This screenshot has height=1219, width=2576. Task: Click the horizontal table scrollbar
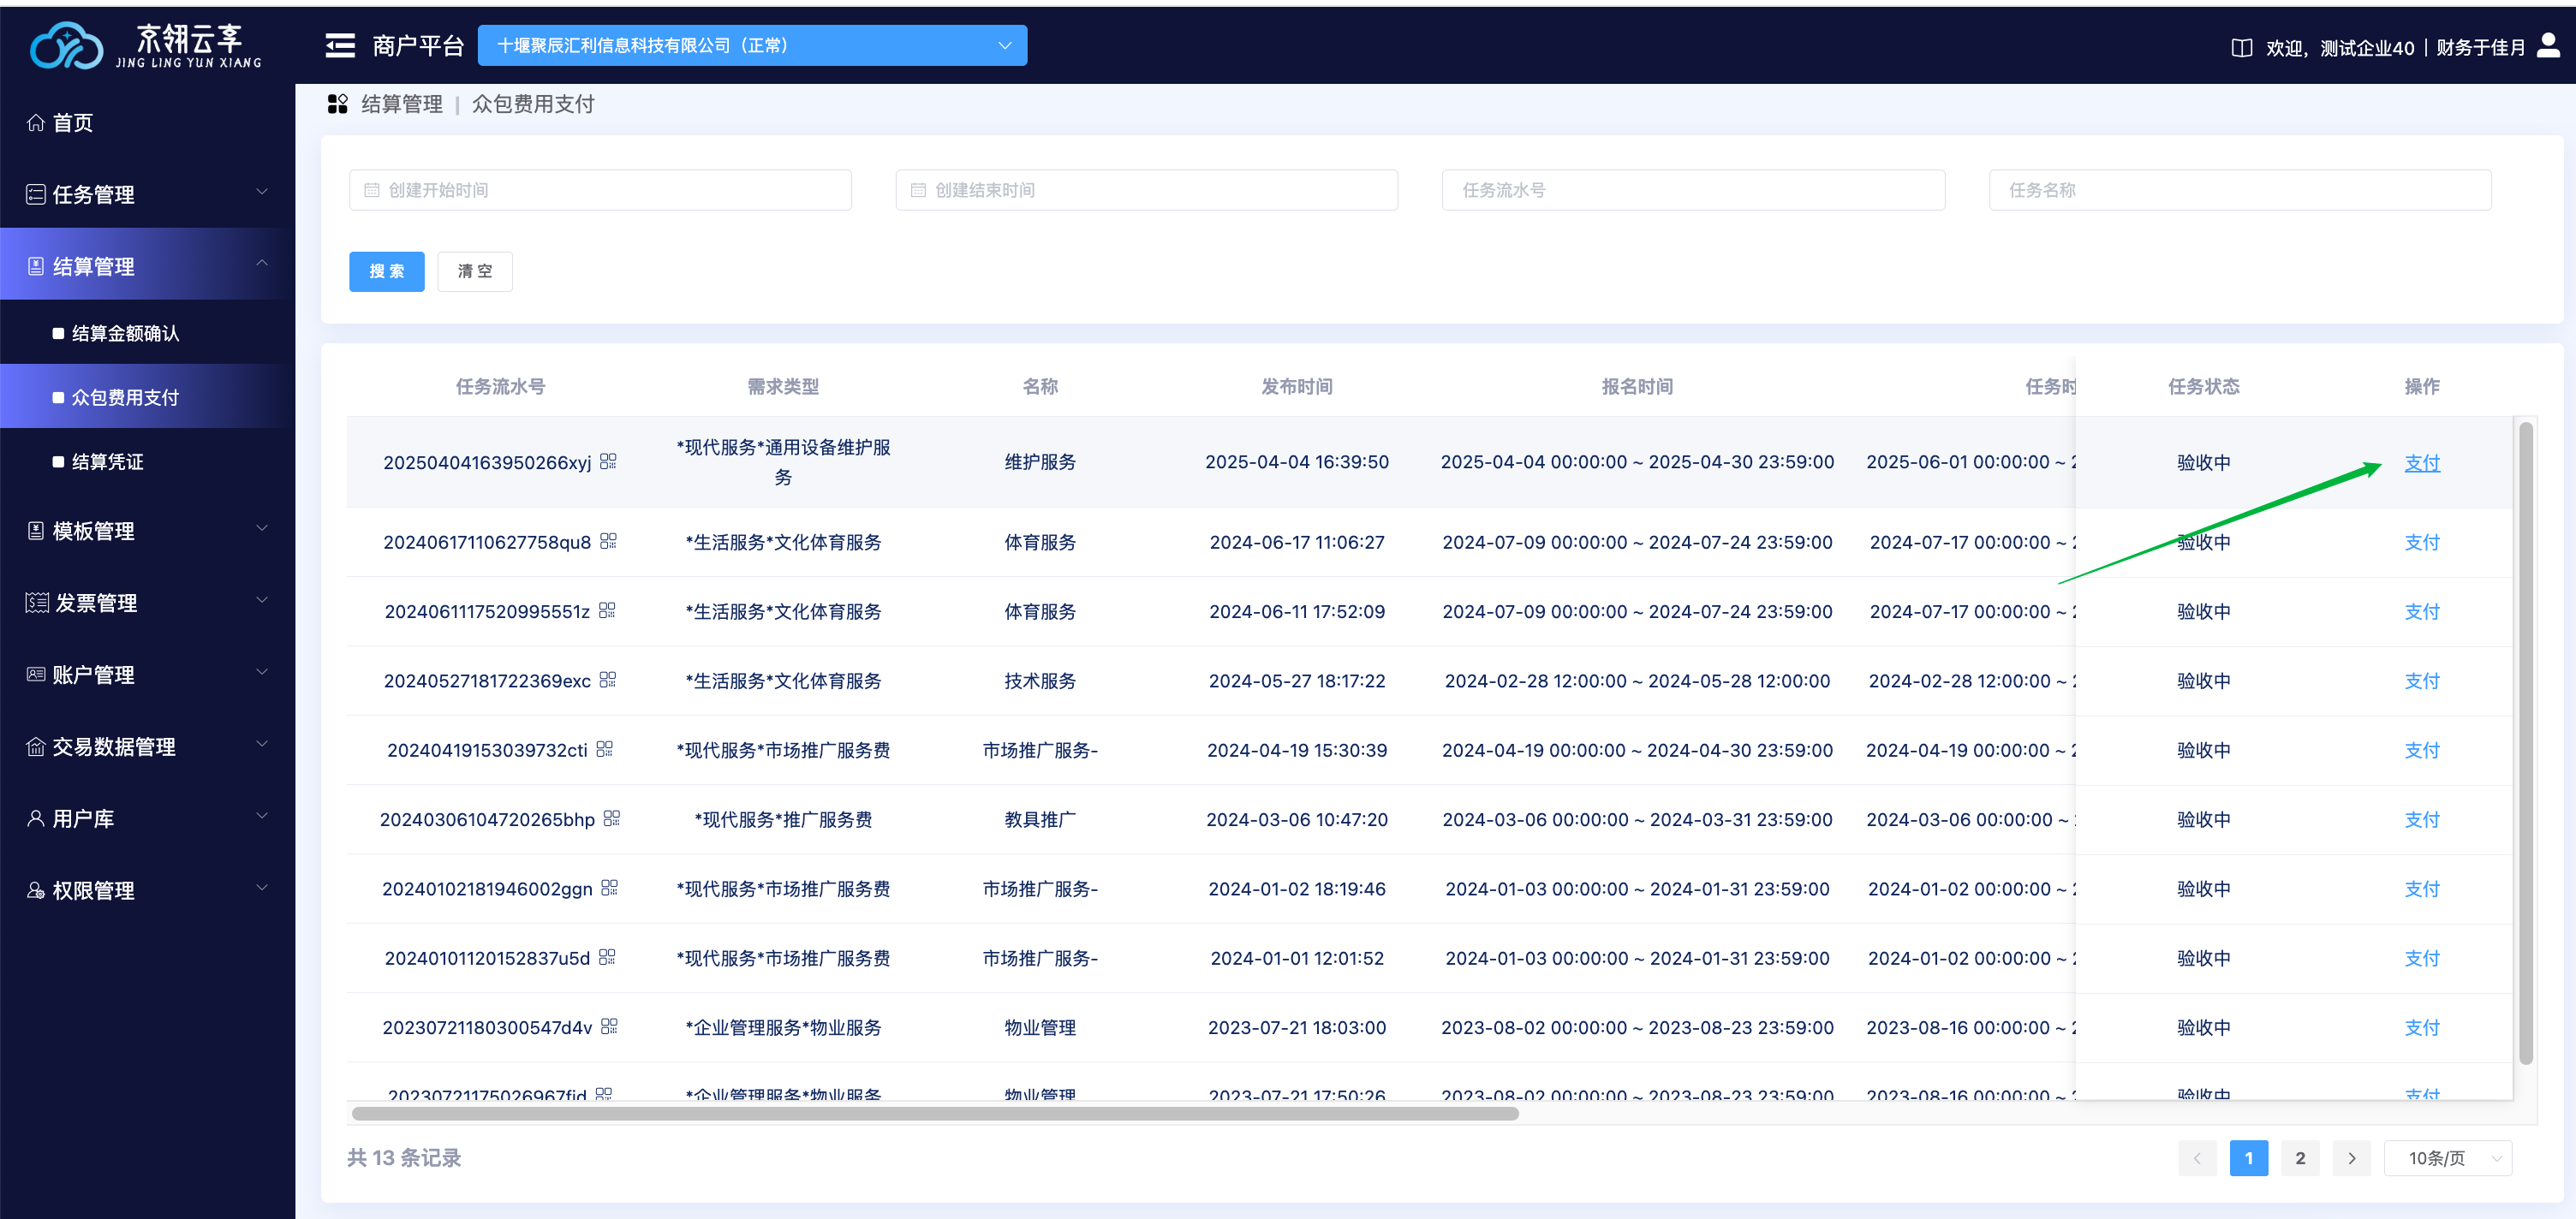934,1113
